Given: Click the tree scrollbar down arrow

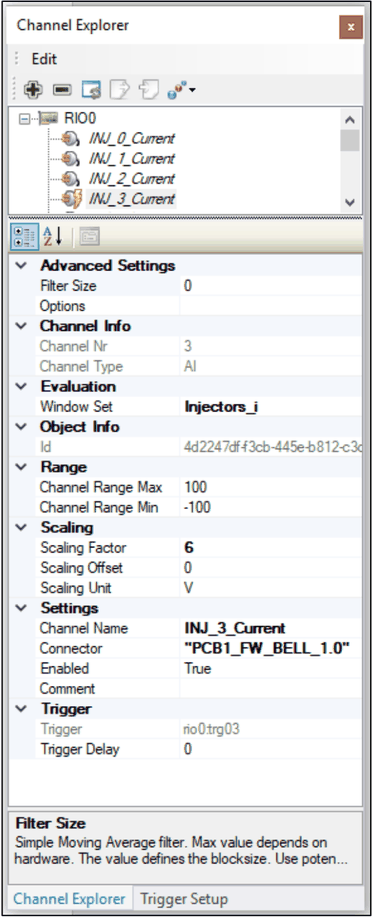Looking at the screenshot, I should (350, 203).
